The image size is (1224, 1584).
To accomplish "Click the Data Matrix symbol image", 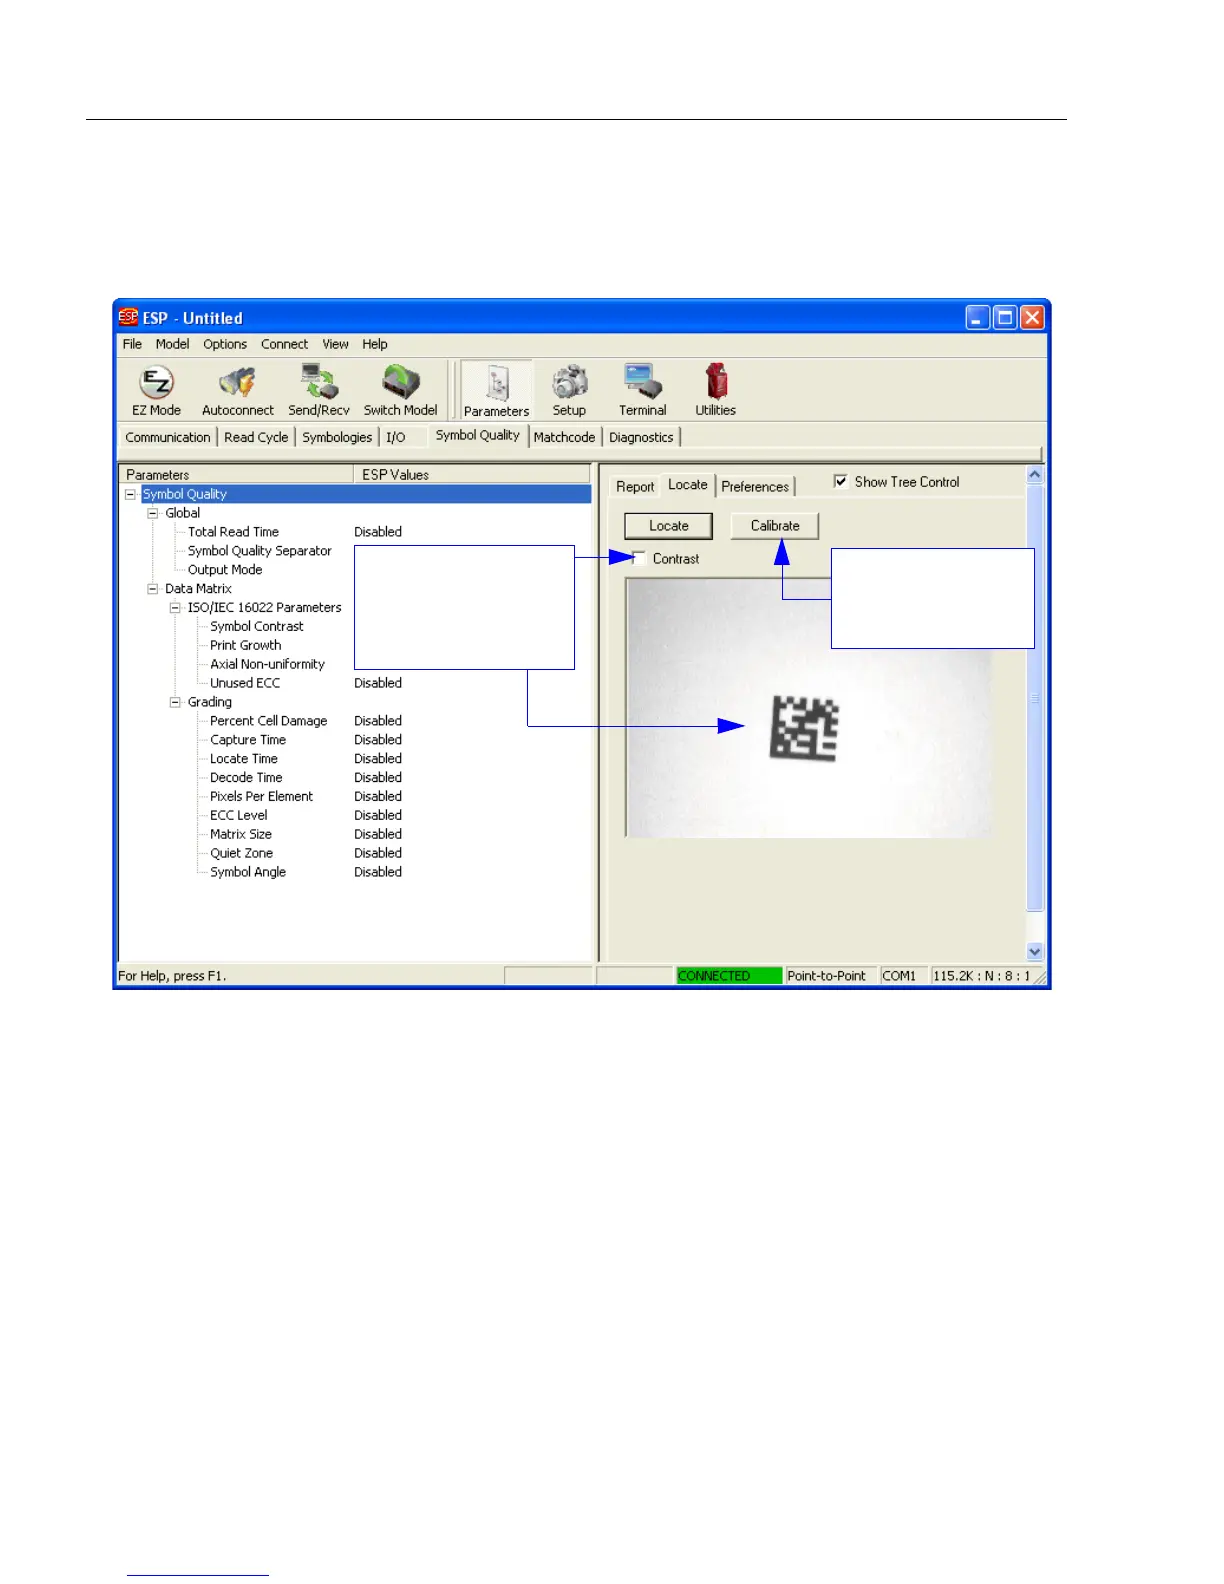I will pos(804,729).
